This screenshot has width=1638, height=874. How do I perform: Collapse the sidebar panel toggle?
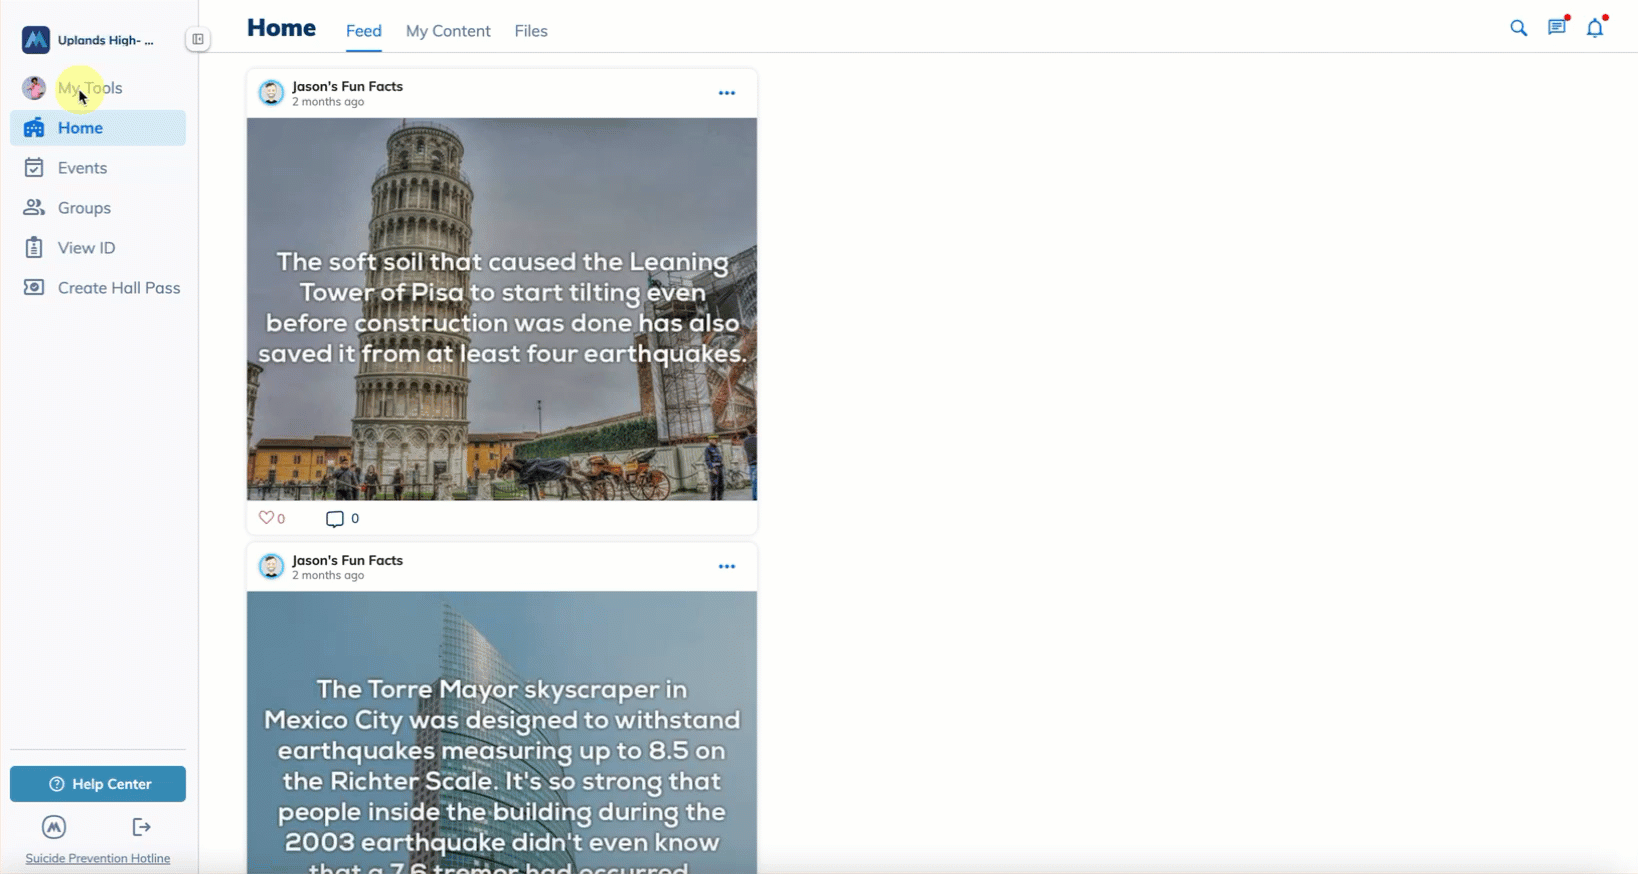(x=198, y=40)
